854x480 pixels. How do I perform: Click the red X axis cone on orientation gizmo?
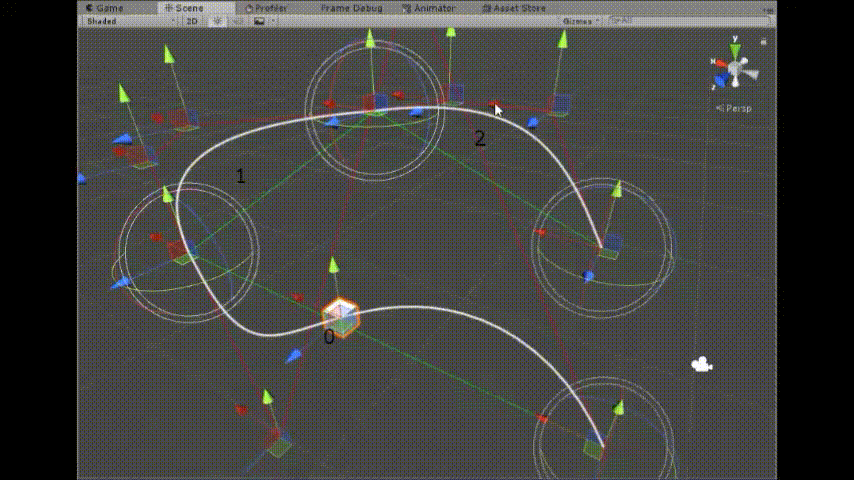pyautogui.click(x=721, y=64)
